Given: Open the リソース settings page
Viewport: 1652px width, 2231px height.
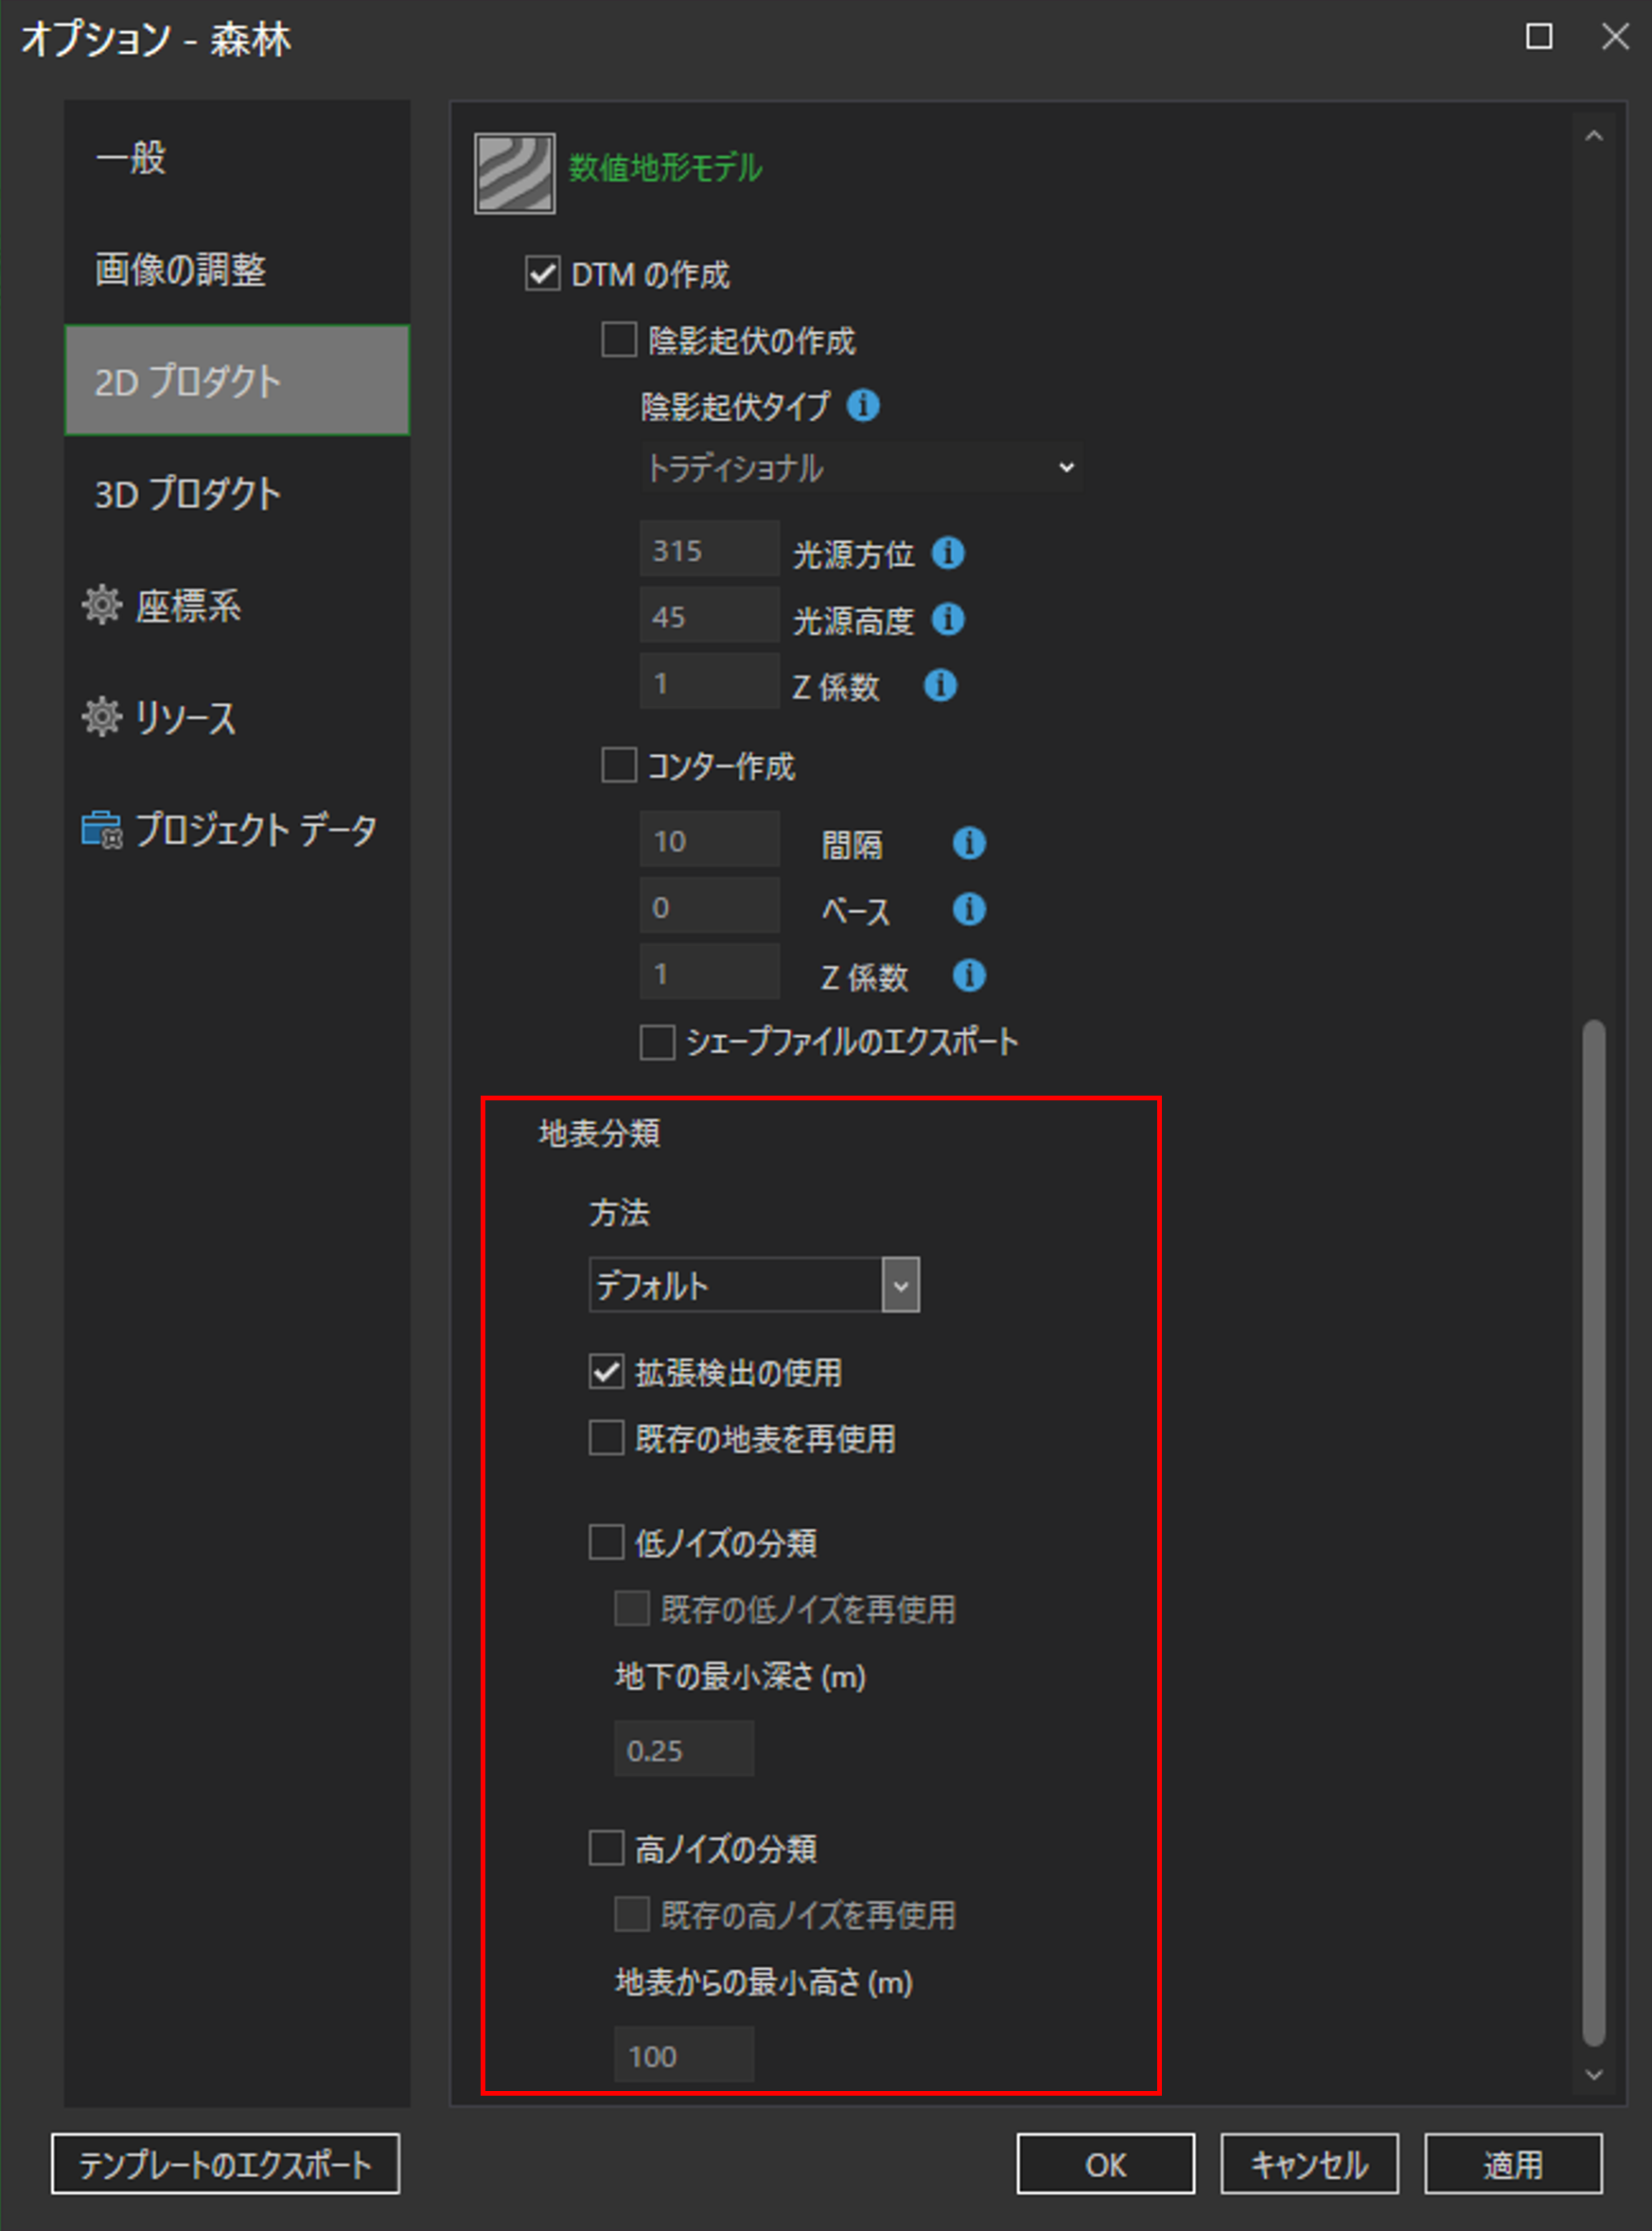Looking at the screenshot, I should point(237,717).
